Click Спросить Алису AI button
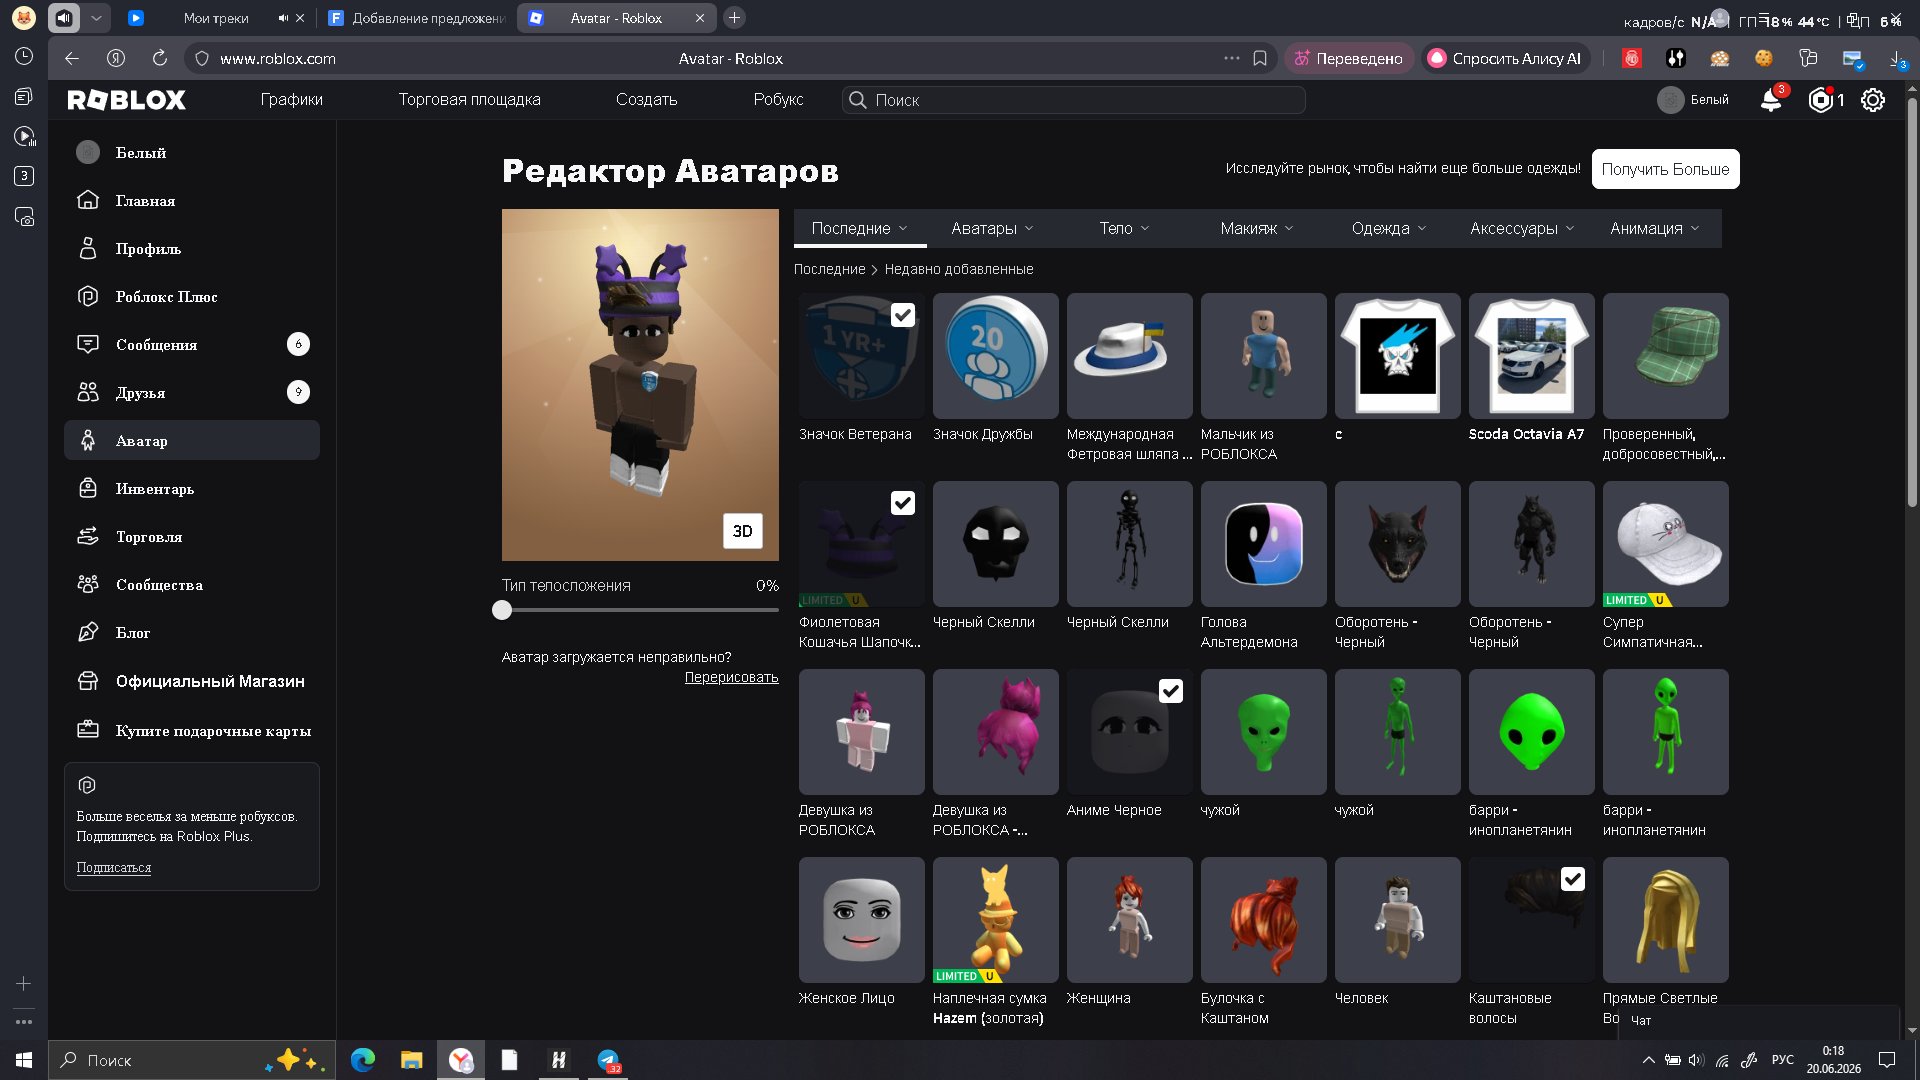This screenshot has height=1080, width=1920. coord(1505,59)
